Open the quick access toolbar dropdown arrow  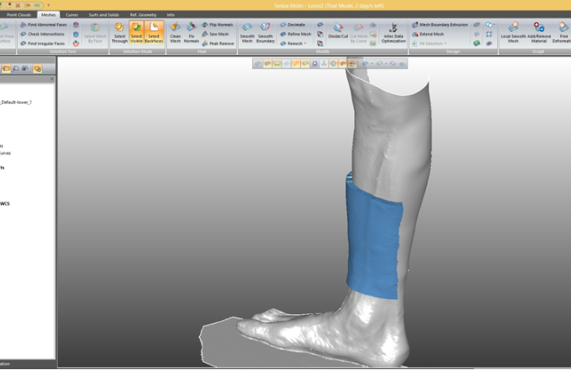(48, 5)
